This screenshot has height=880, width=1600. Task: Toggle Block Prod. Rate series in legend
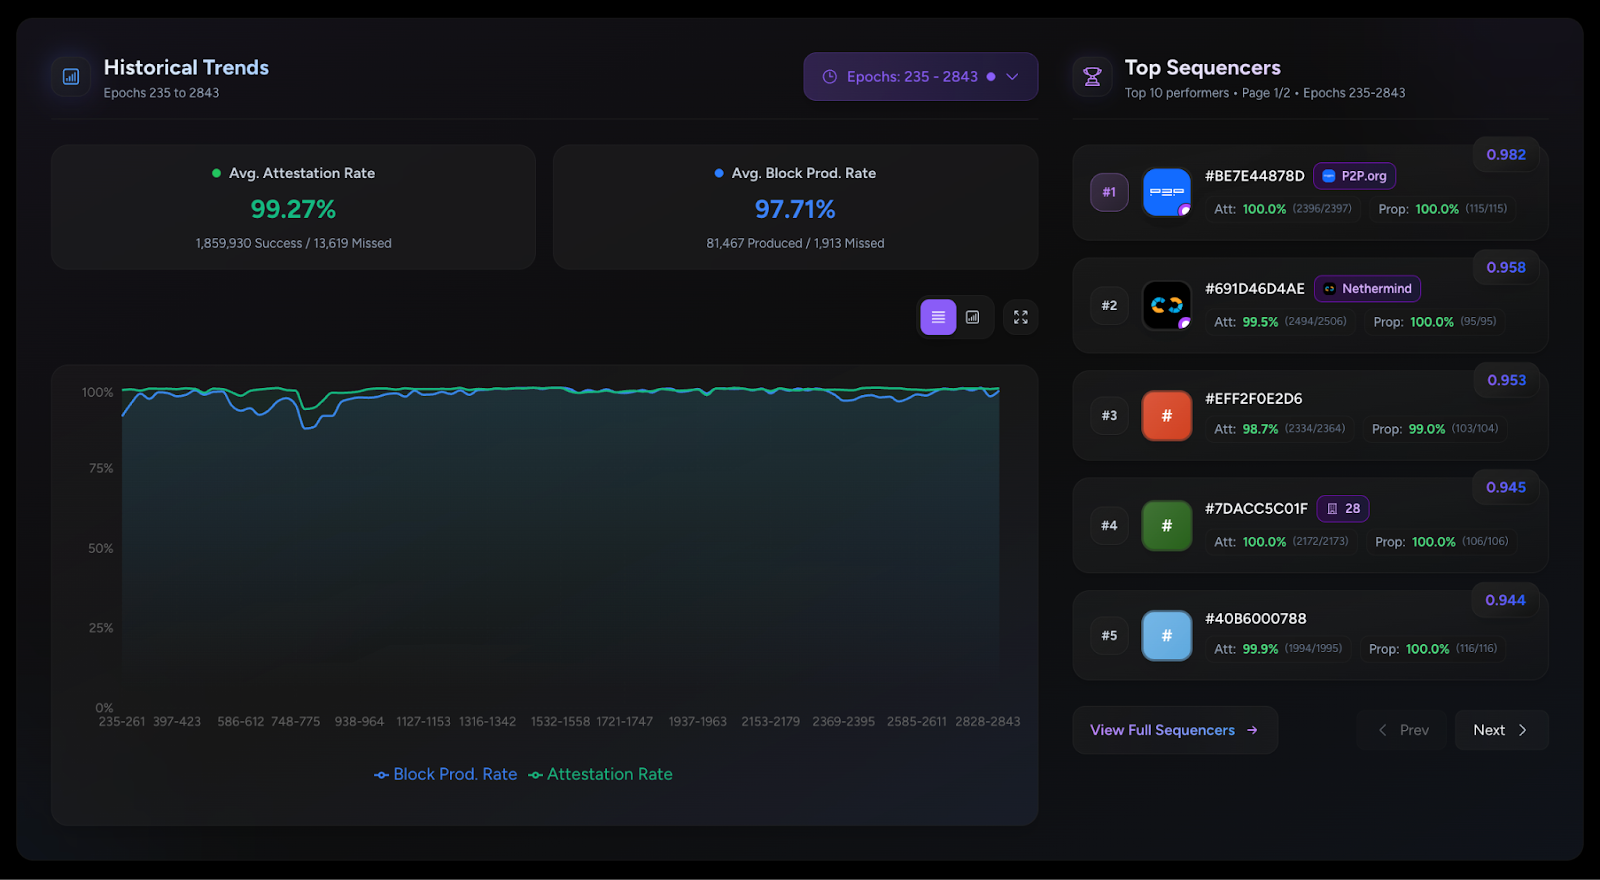[x=446, y=774]
